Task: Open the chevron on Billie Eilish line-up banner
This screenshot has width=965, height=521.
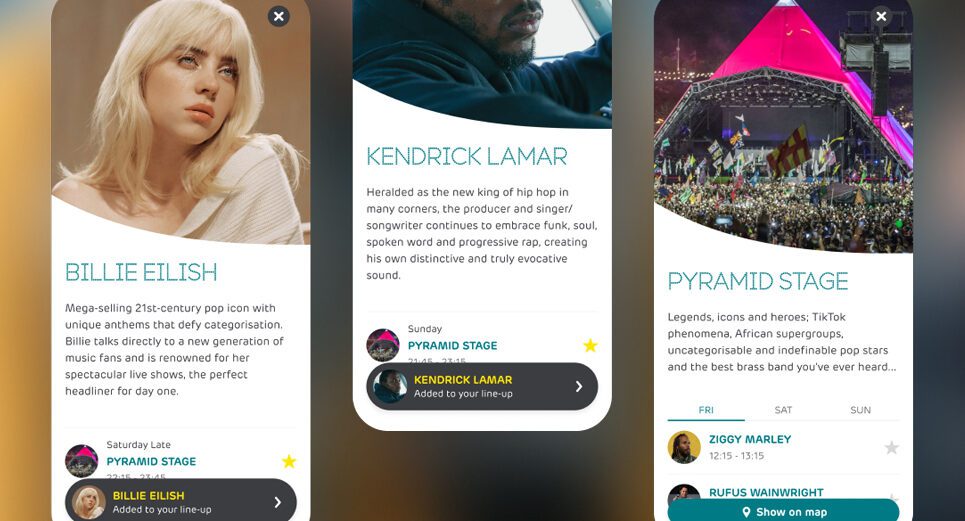Action: coord(278,503)
